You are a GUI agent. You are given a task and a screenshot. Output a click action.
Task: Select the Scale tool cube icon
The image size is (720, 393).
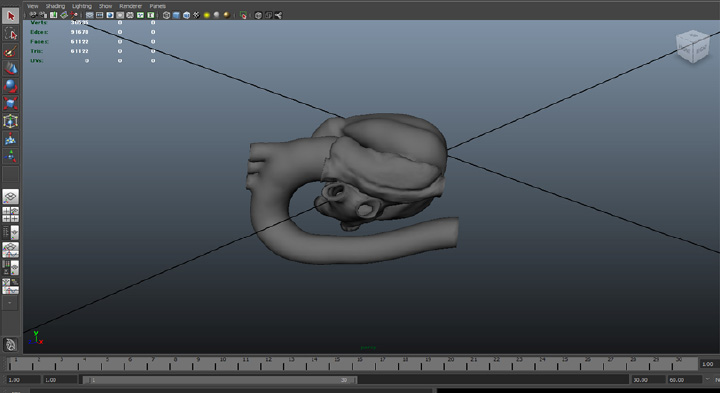click(11, 103)
